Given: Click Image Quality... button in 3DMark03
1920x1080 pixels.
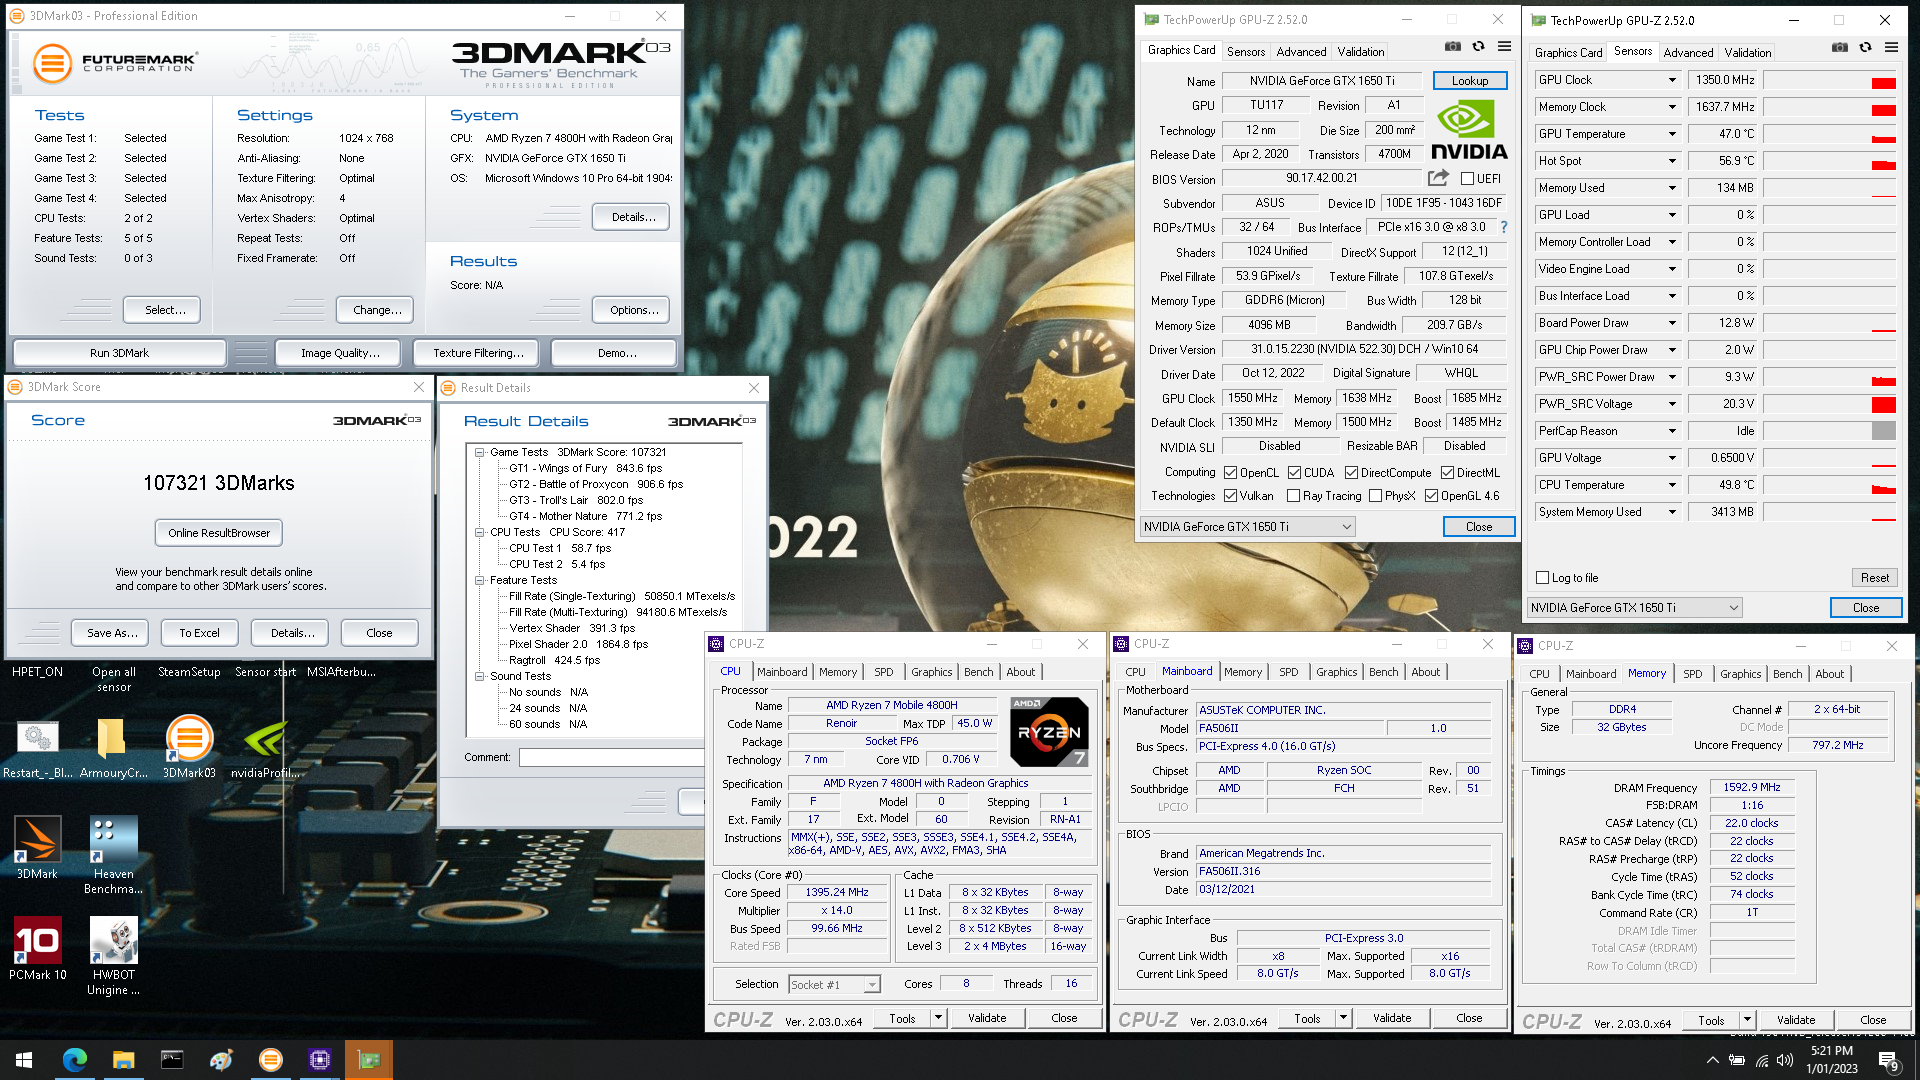Looking at the screenshot, I should 340,353.
